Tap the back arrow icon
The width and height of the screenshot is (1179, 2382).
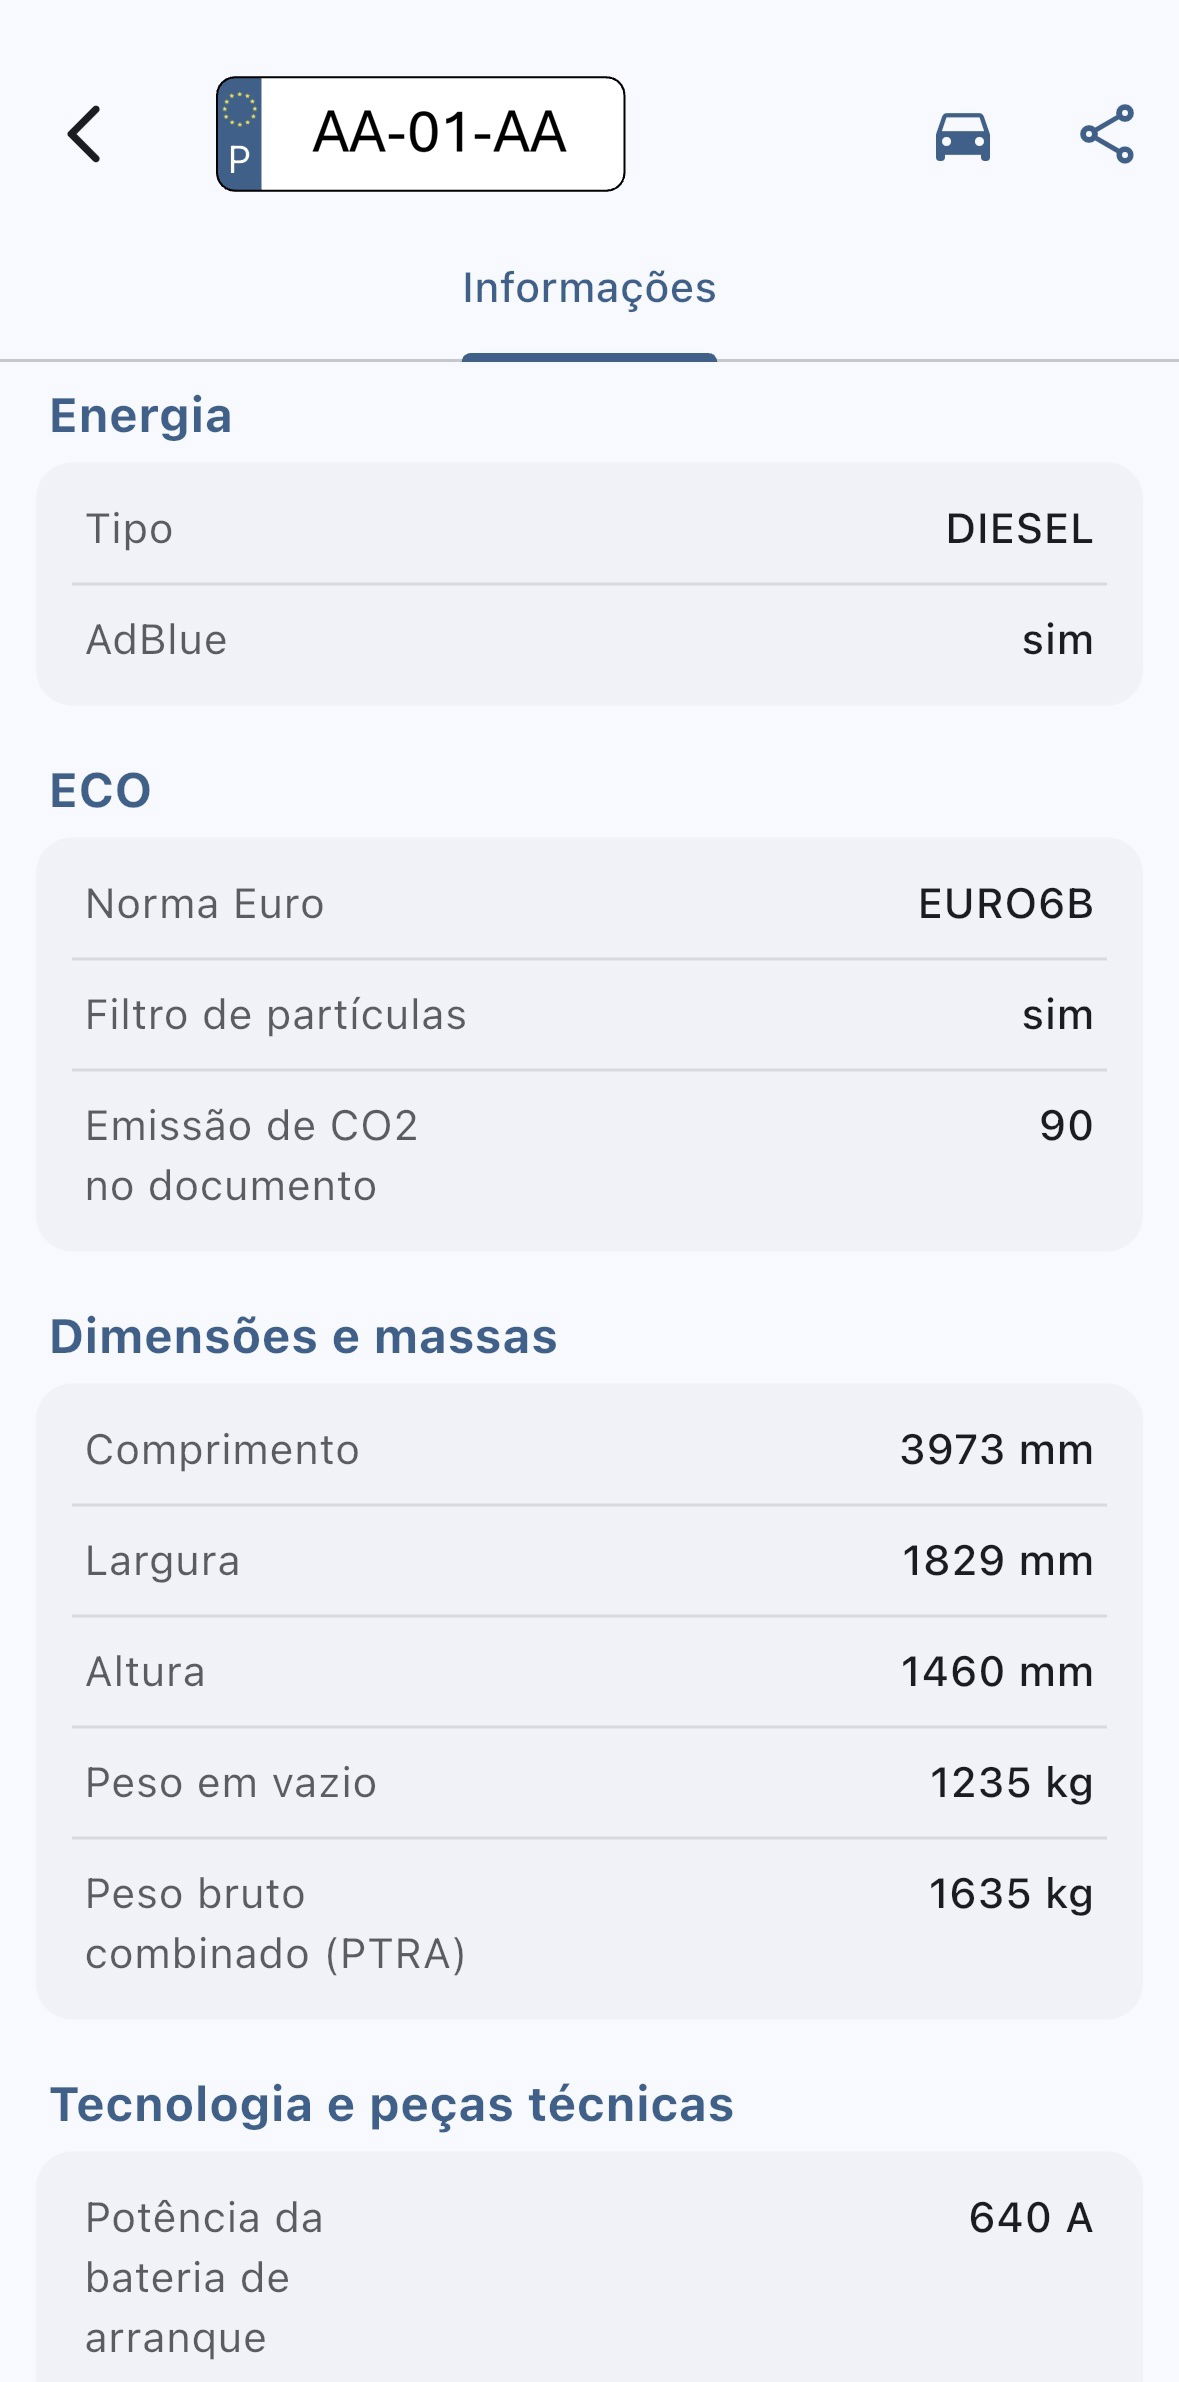(x=85, y=134)
